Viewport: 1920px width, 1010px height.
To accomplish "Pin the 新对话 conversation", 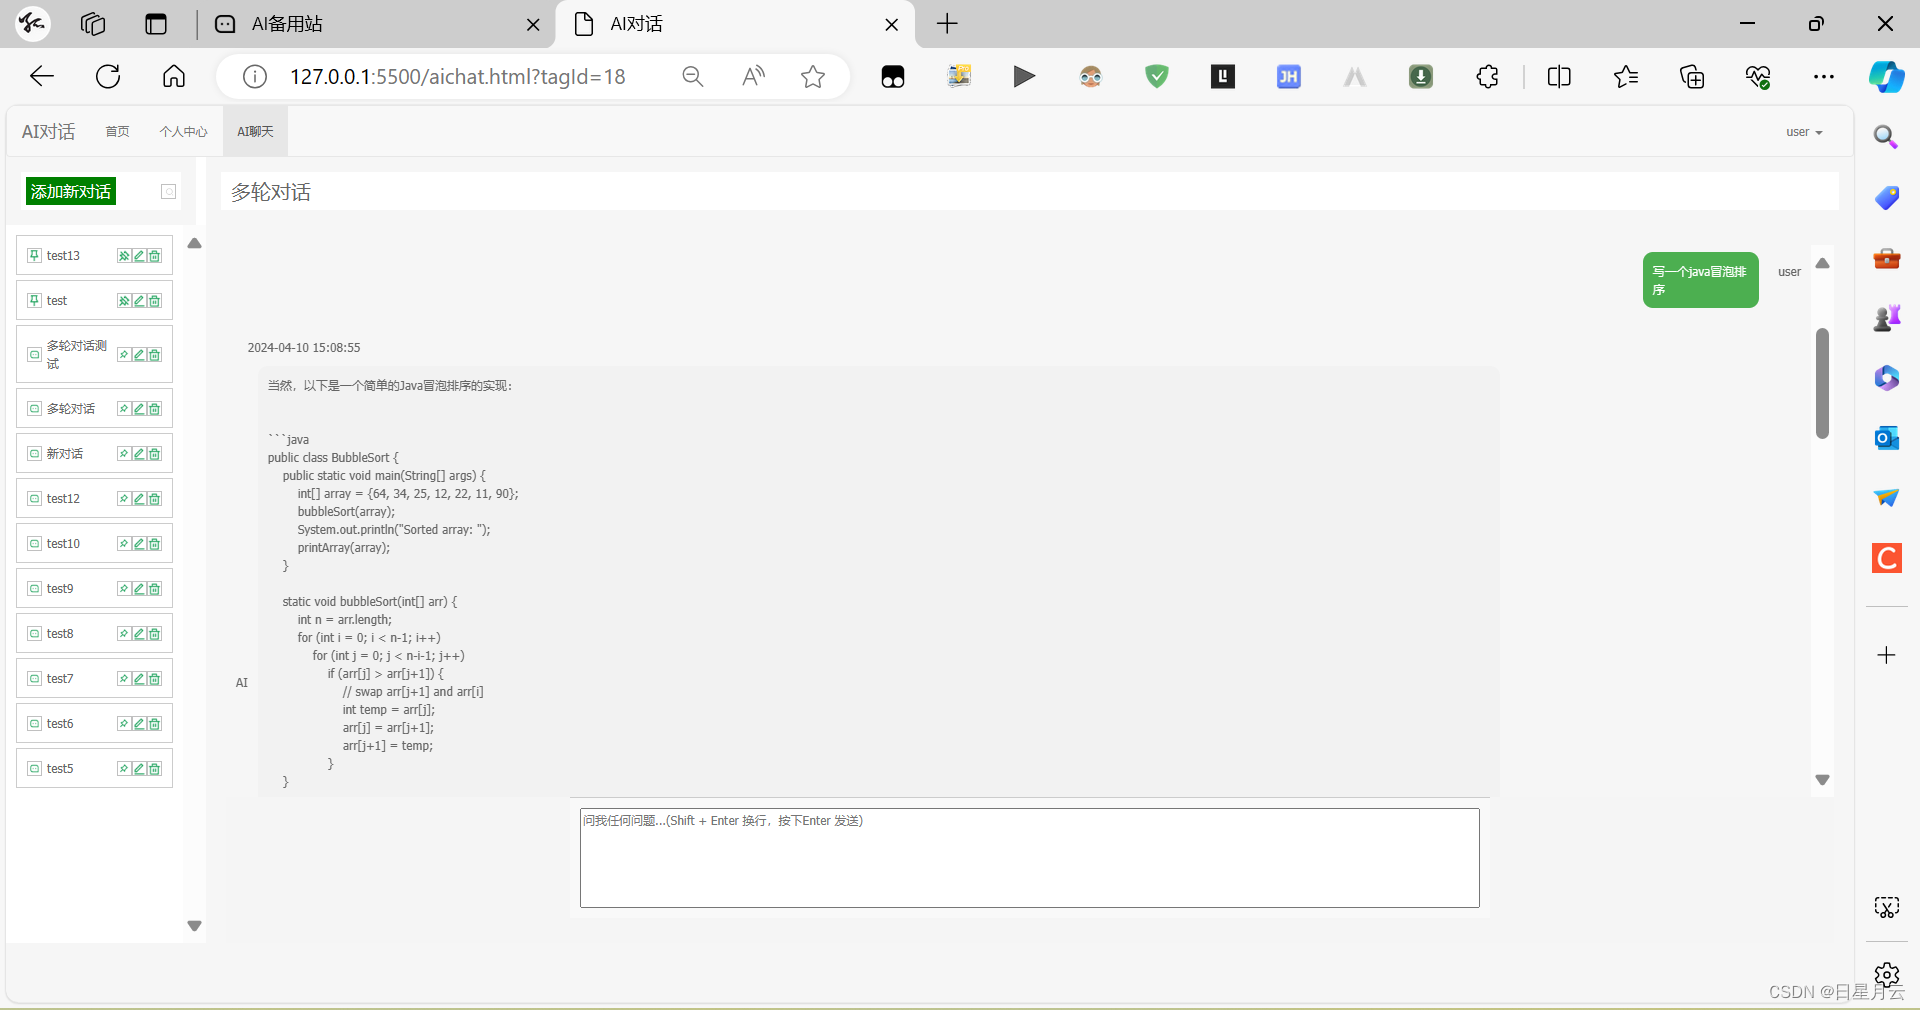I will pos(124,454).
